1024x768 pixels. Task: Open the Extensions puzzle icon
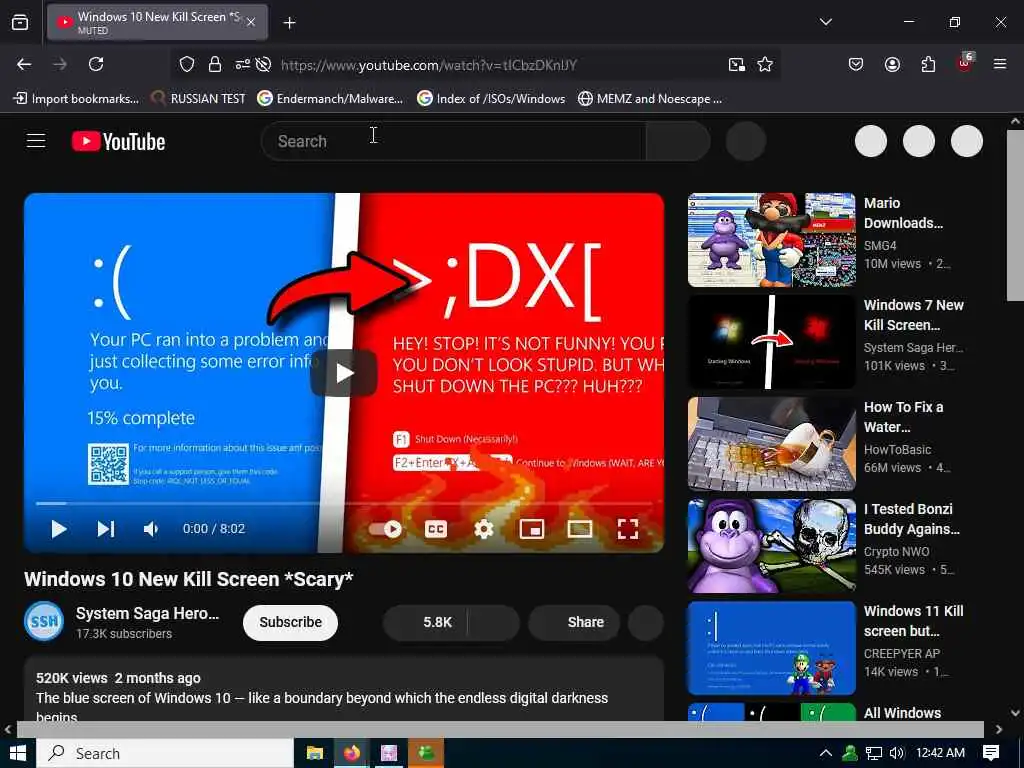(x=928, y=64)
